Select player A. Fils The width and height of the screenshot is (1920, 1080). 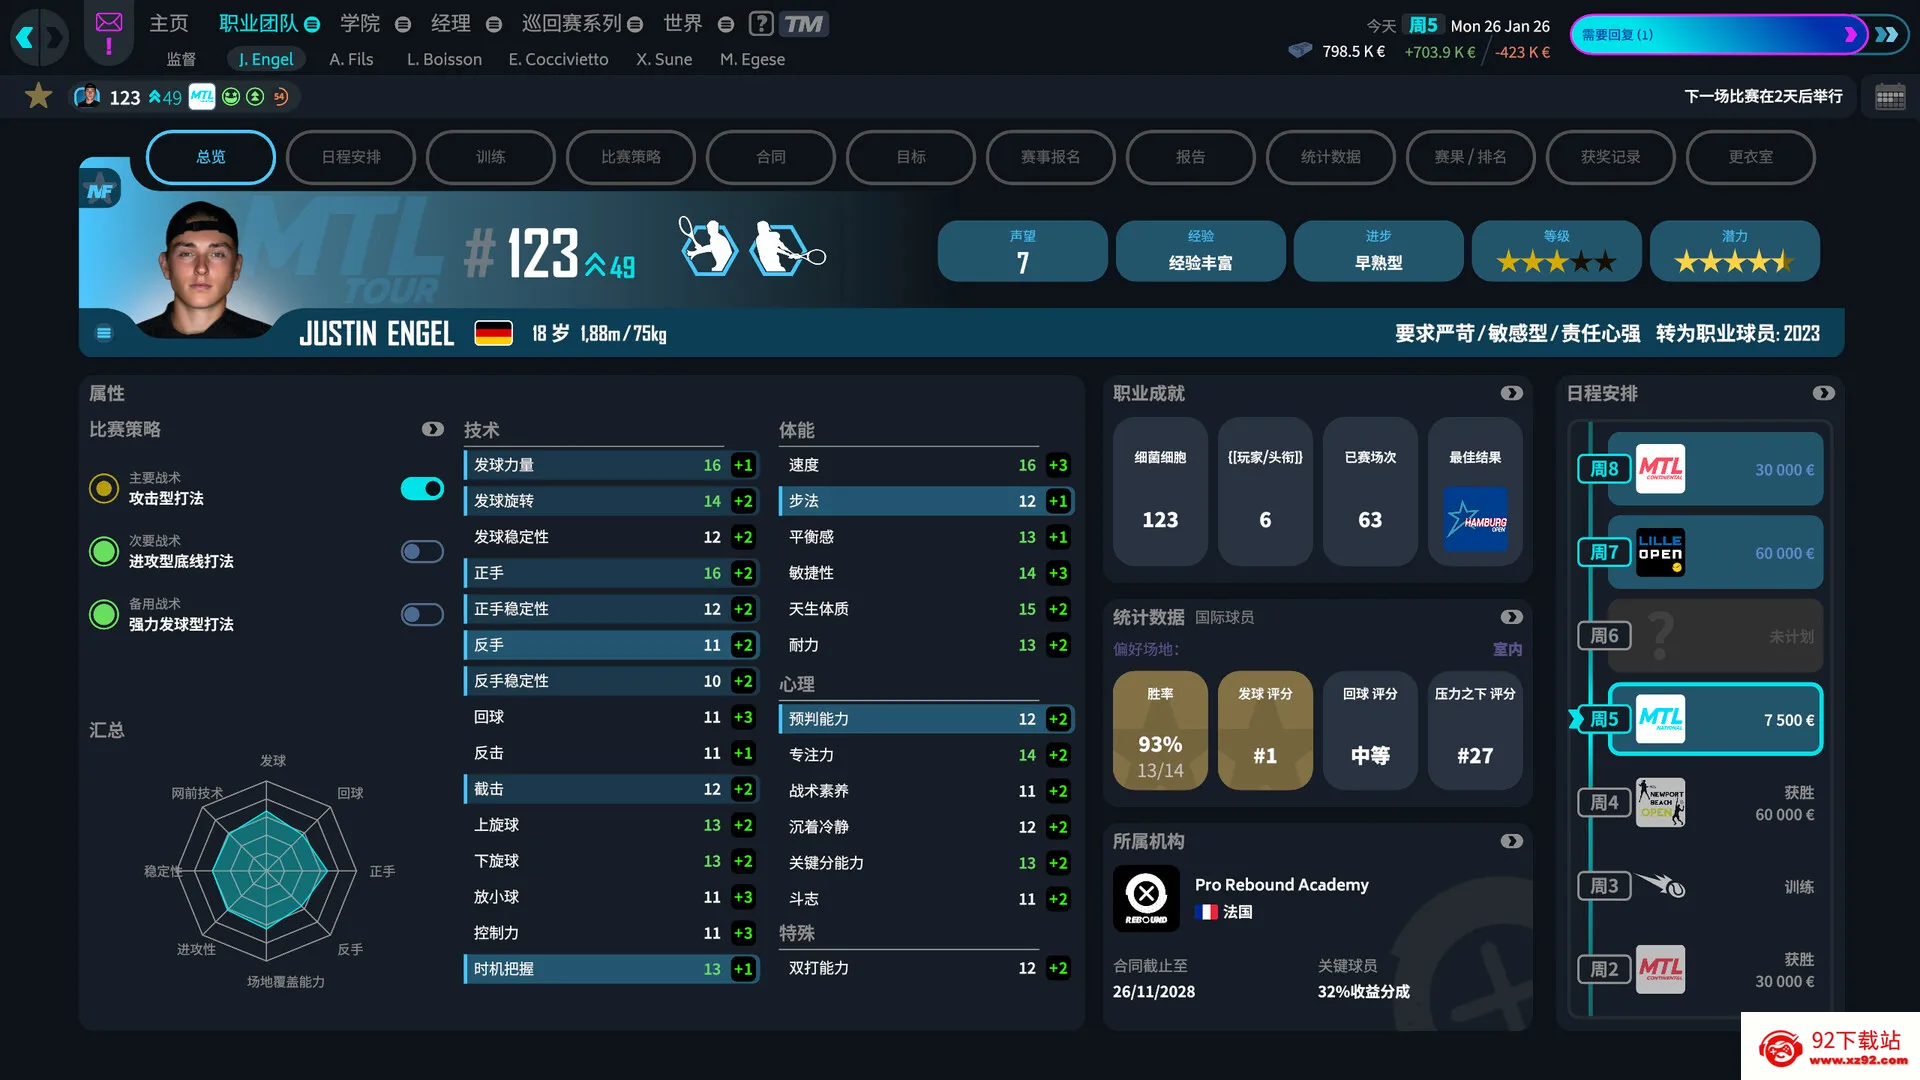[351, 59]
